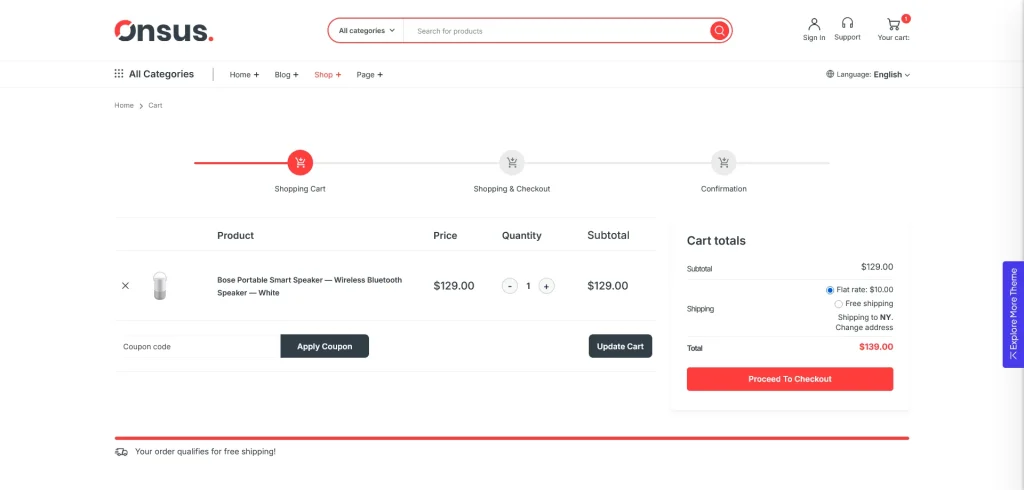The width and height of the screenshot is (1024, 490).
Task: Click the Explore More Theme side tab
Action: pos(1013,314)
